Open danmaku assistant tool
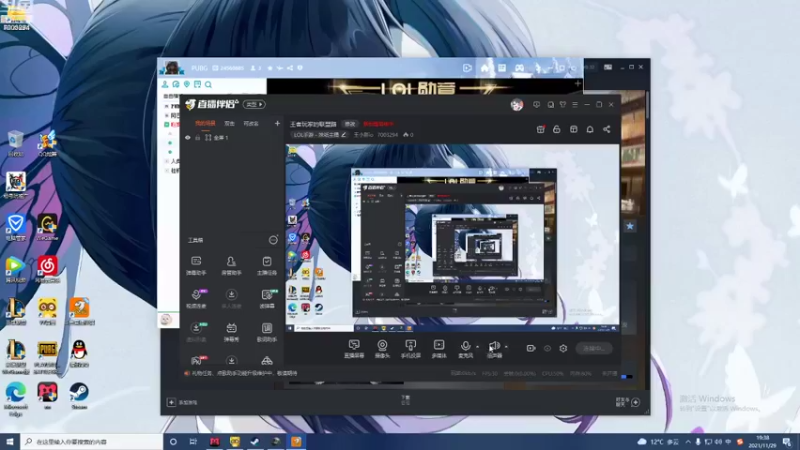Image resolution: width=800 pixels, height=450 pixels. click(196, 266)
